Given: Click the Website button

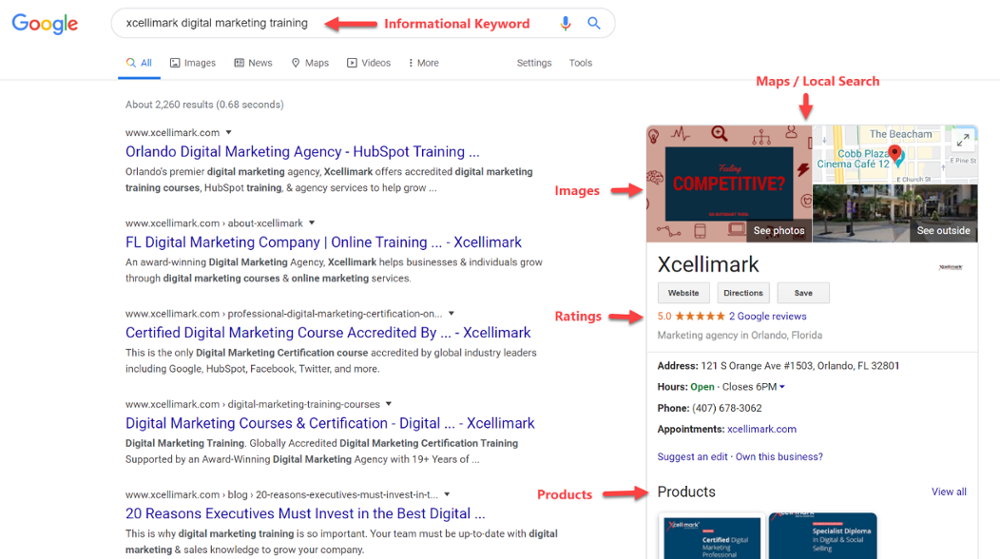Looking at the screenshot, I should pyautogui.click(x=683, y=293).
